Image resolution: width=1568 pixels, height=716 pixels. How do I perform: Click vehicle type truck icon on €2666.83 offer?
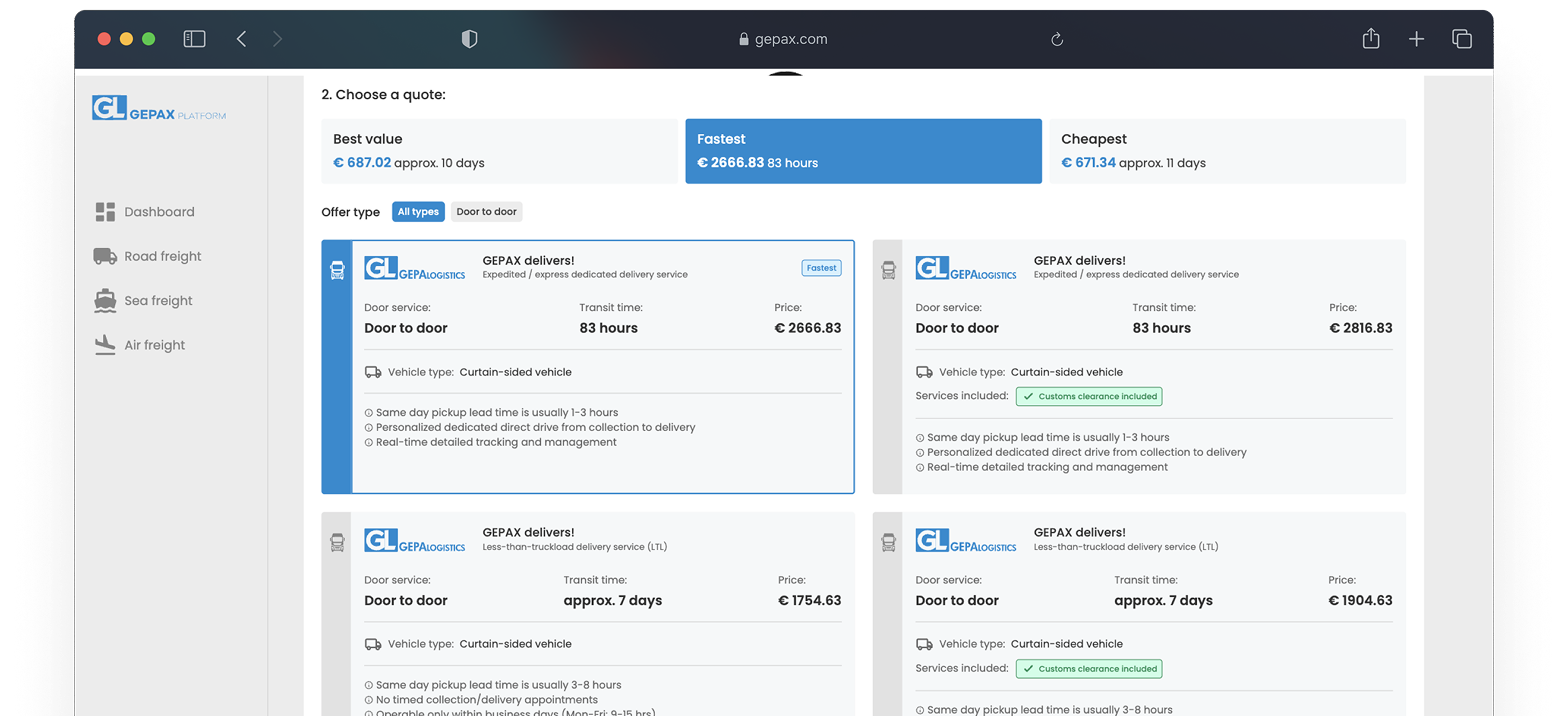[x=373, y=372]
